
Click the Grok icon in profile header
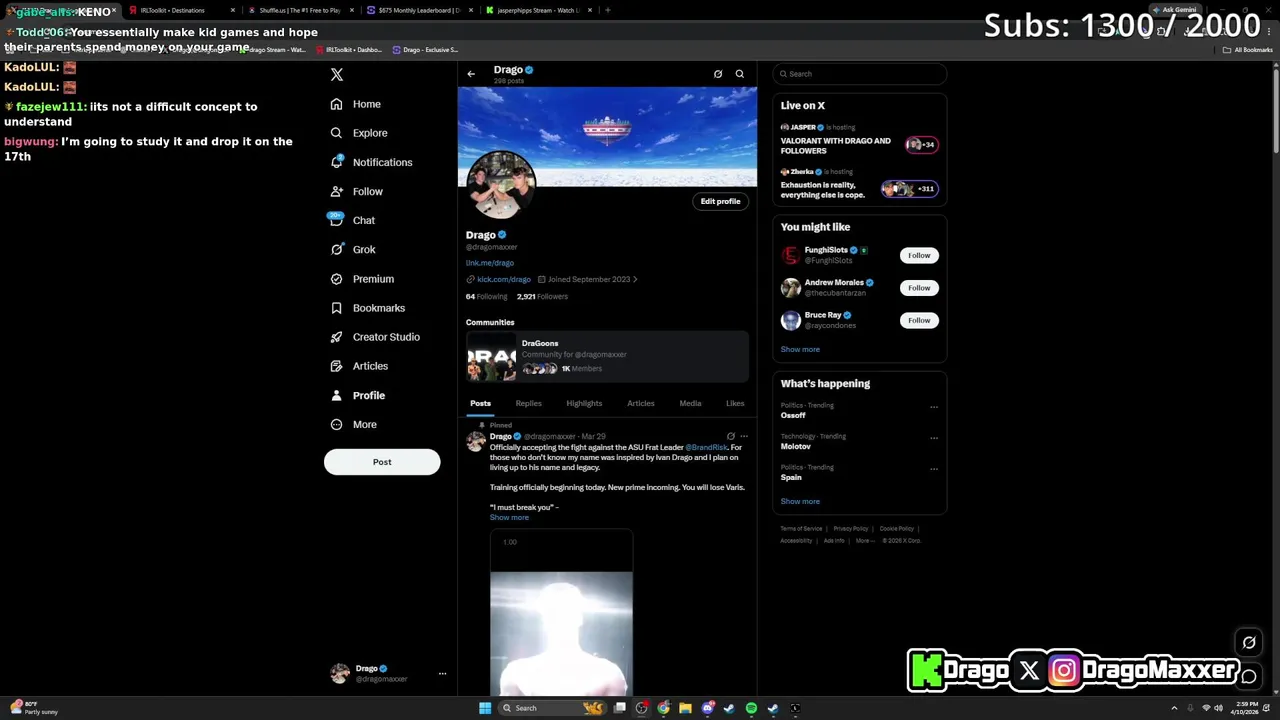coord(718,74)
